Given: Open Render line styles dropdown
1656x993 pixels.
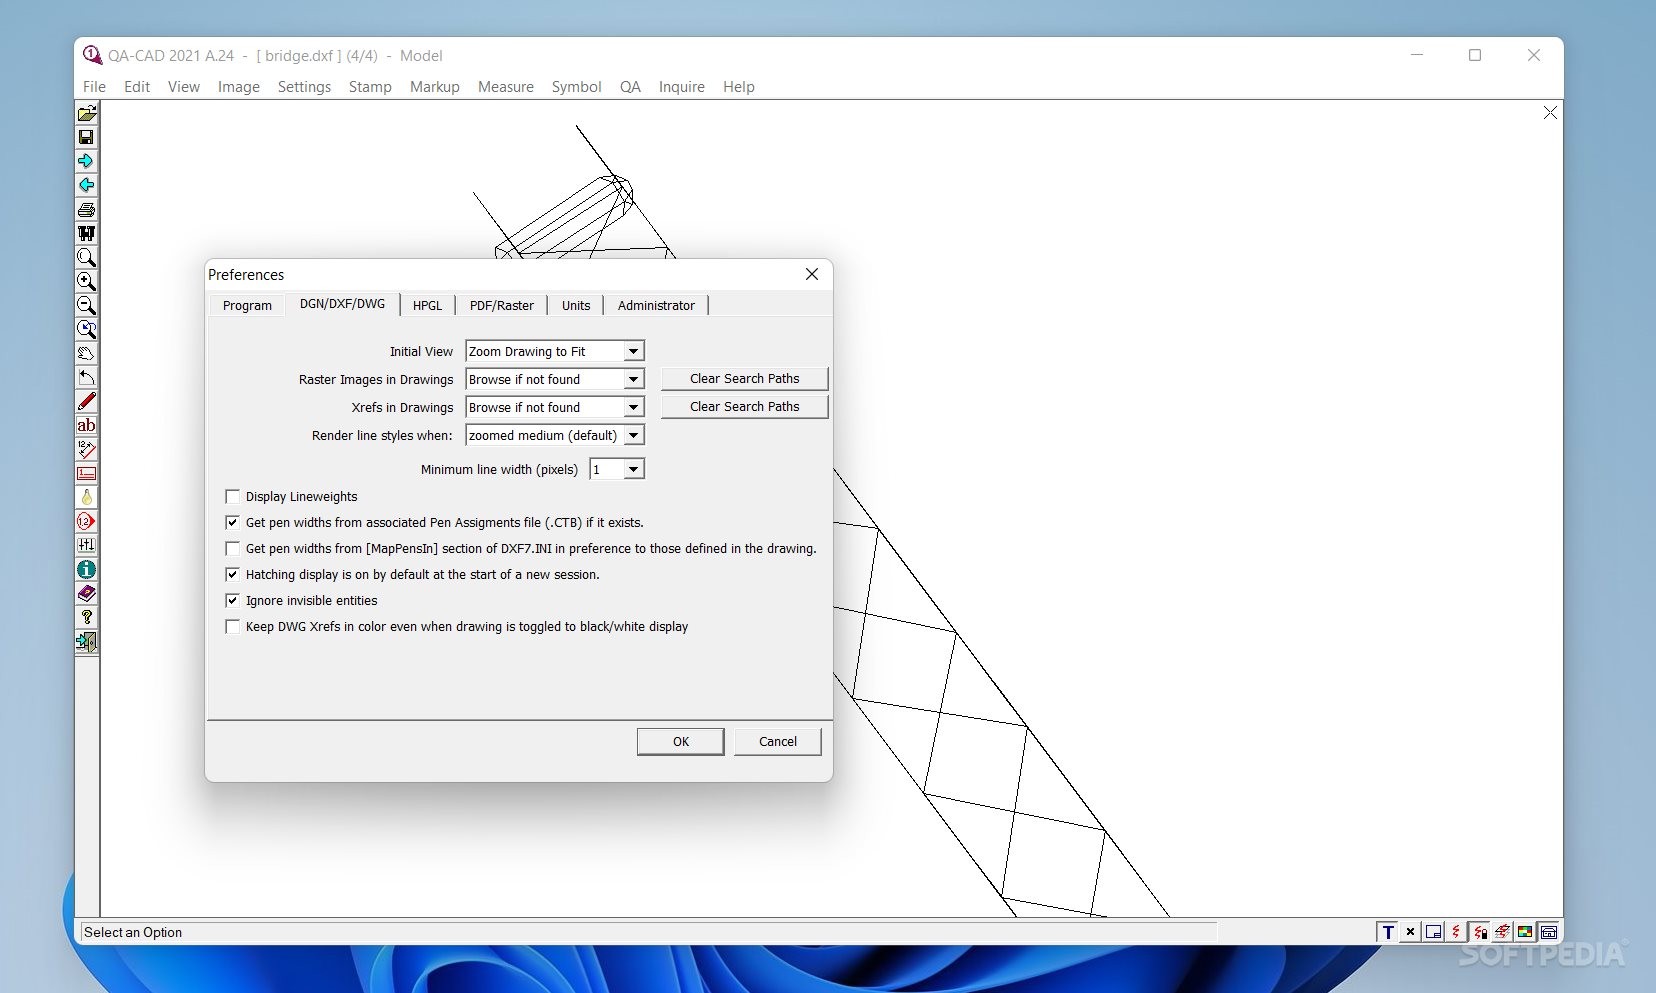Looking at the screenshot, I should coord(633,435).
